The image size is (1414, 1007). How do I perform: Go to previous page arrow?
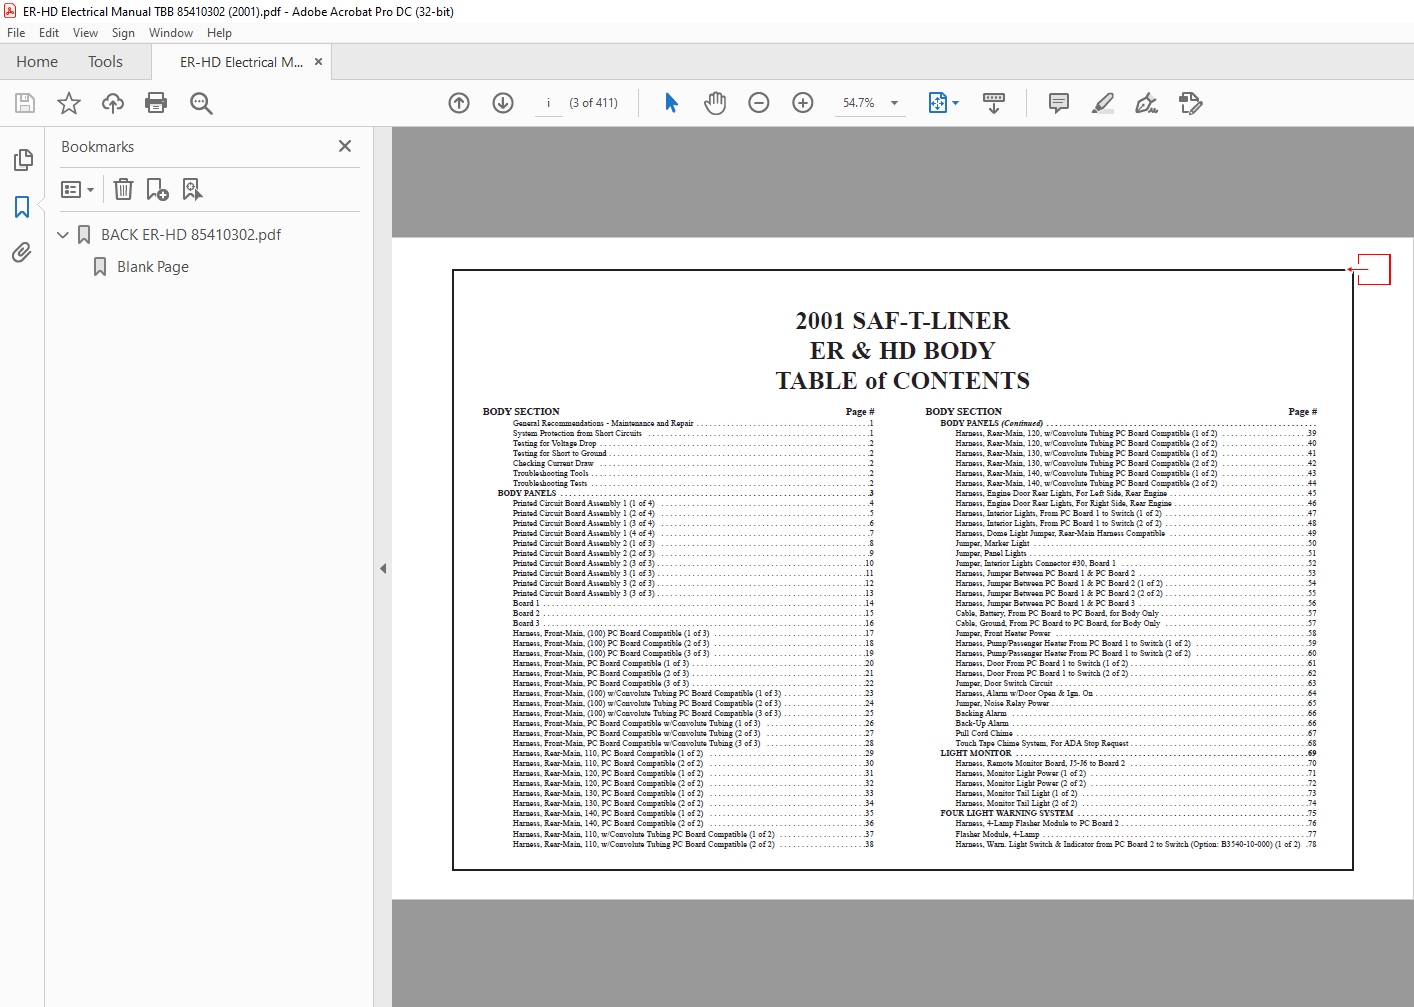(x=459, y=103)
